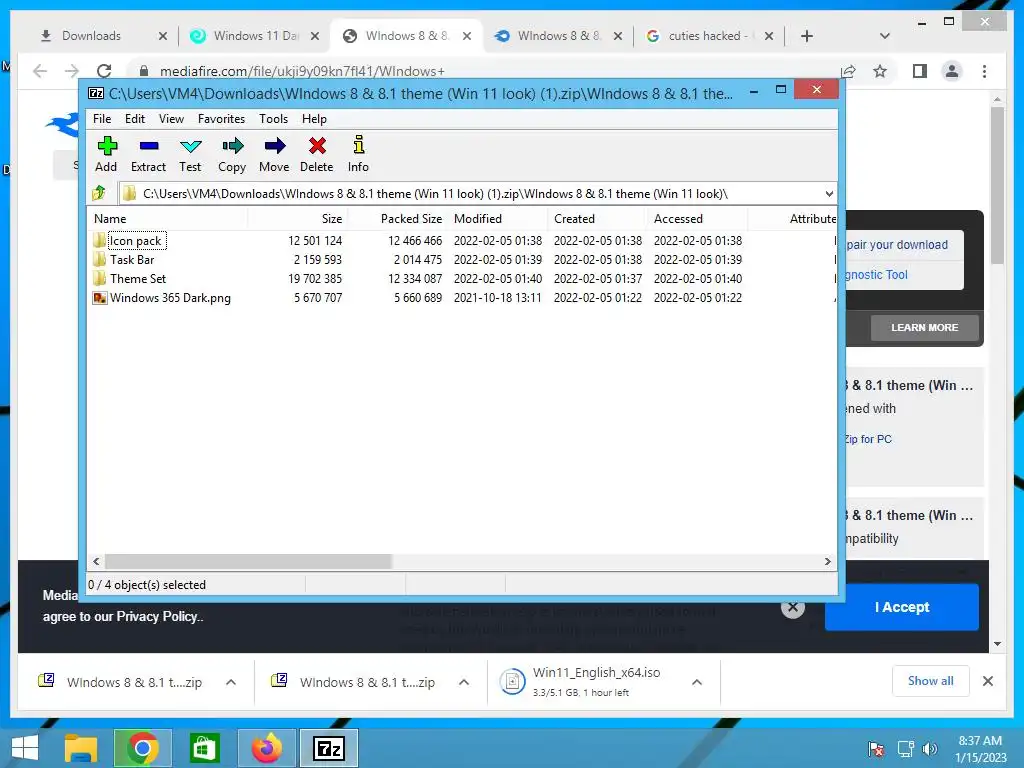
Task: Open the Help menu
Action: 314,119
